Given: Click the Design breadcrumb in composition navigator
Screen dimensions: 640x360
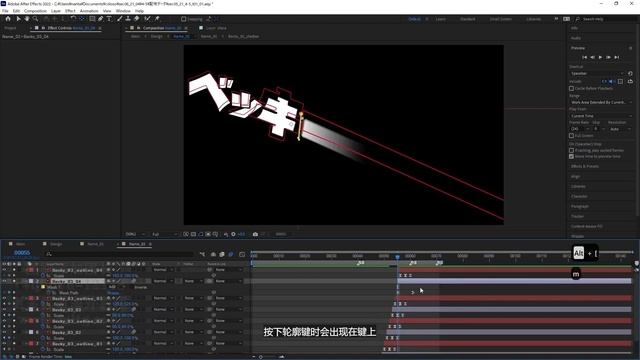Looking at the screenshot, I should 157,36.
